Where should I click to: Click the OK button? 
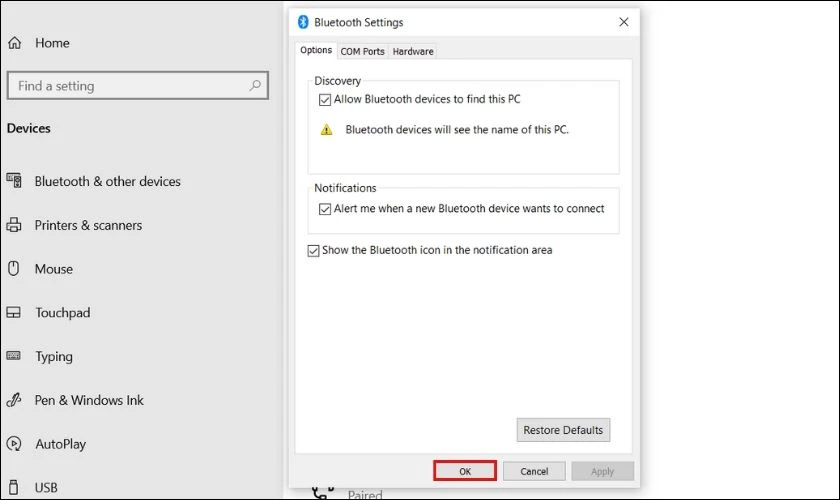tap(465, 471)
